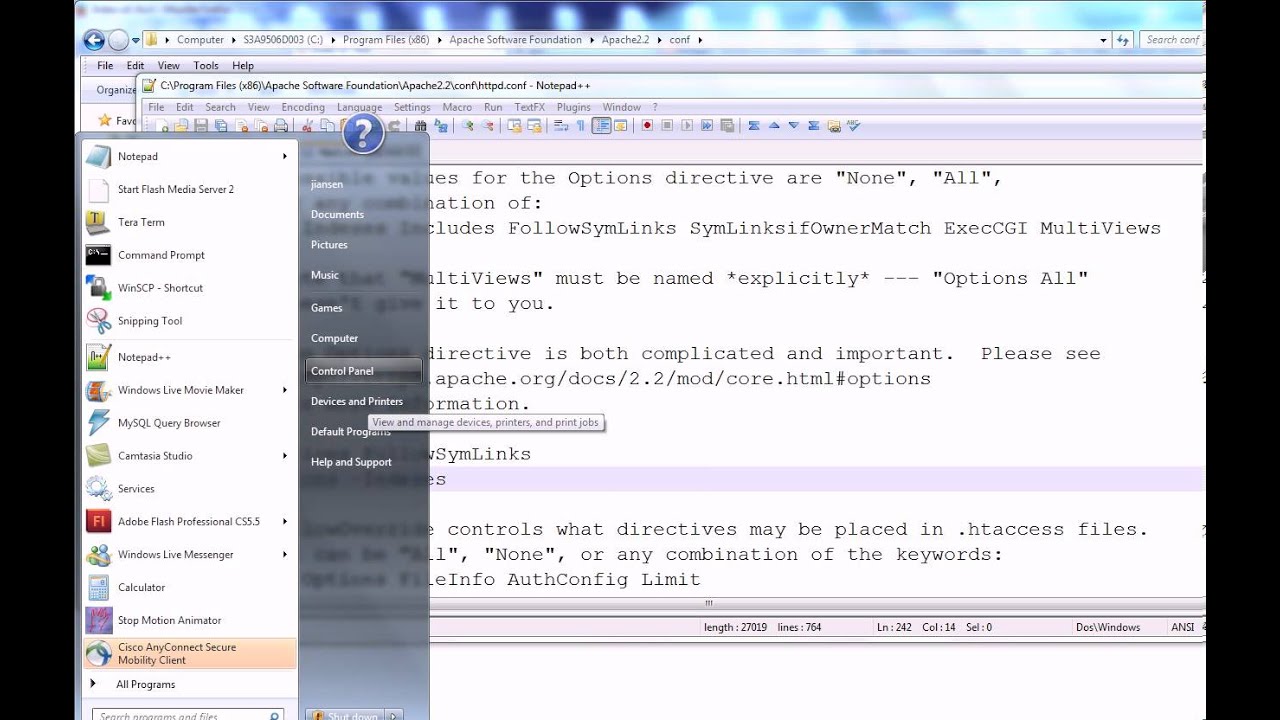Open the Tools menu in Explorer window
This screenshot has width=1280, height=720.
tap(206, 66)
